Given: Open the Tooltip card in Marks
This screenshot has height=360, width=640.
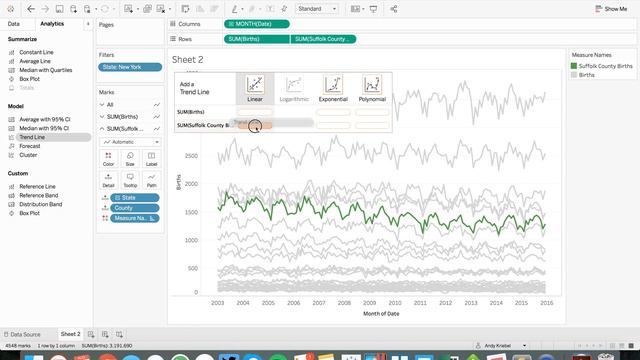Looking at the screenshot, I should click(130, 180).
